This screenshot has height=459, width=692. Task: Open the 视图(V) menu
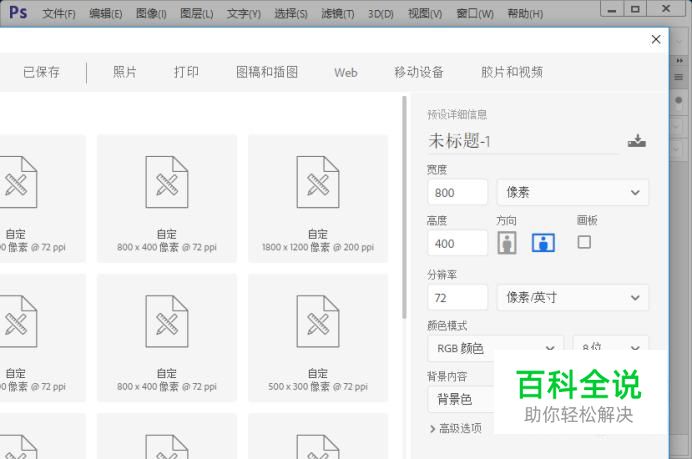tap(425, 14)
